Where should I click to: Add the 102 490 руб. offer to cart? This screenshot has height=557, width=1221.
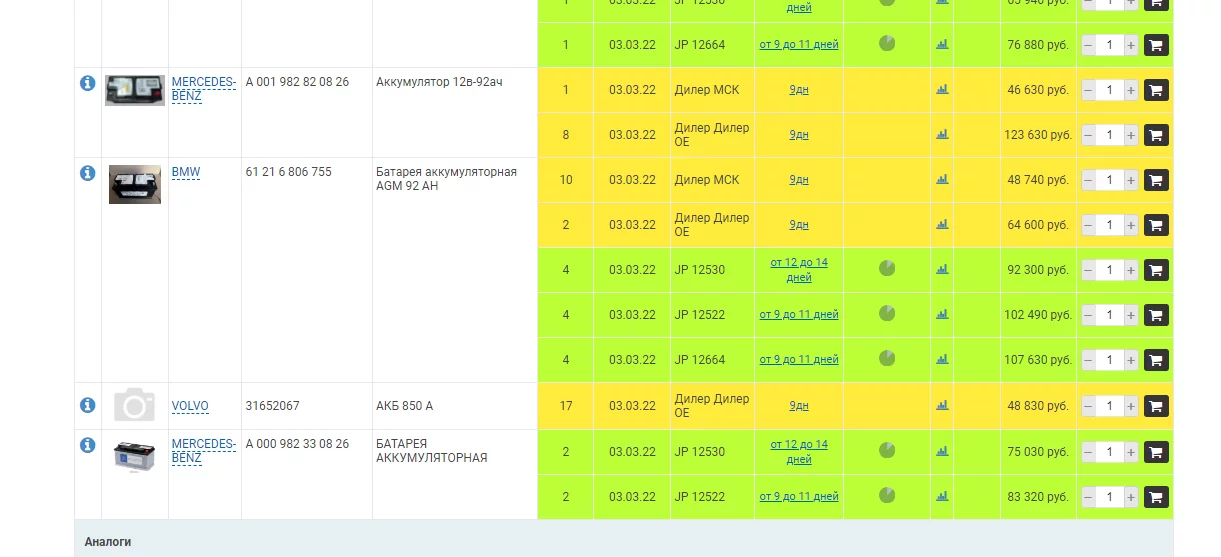(x=1156, y=315)
